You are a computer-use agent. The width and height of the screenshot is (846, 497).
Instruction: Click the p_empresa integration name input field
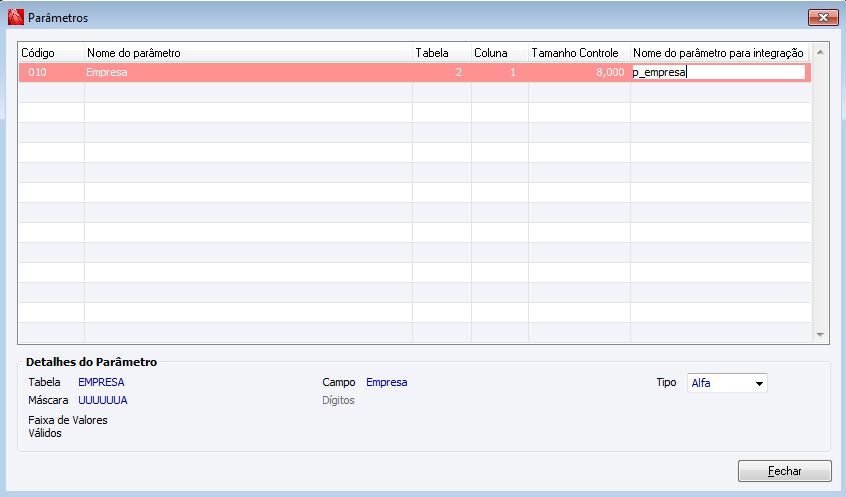pos(718,72)
